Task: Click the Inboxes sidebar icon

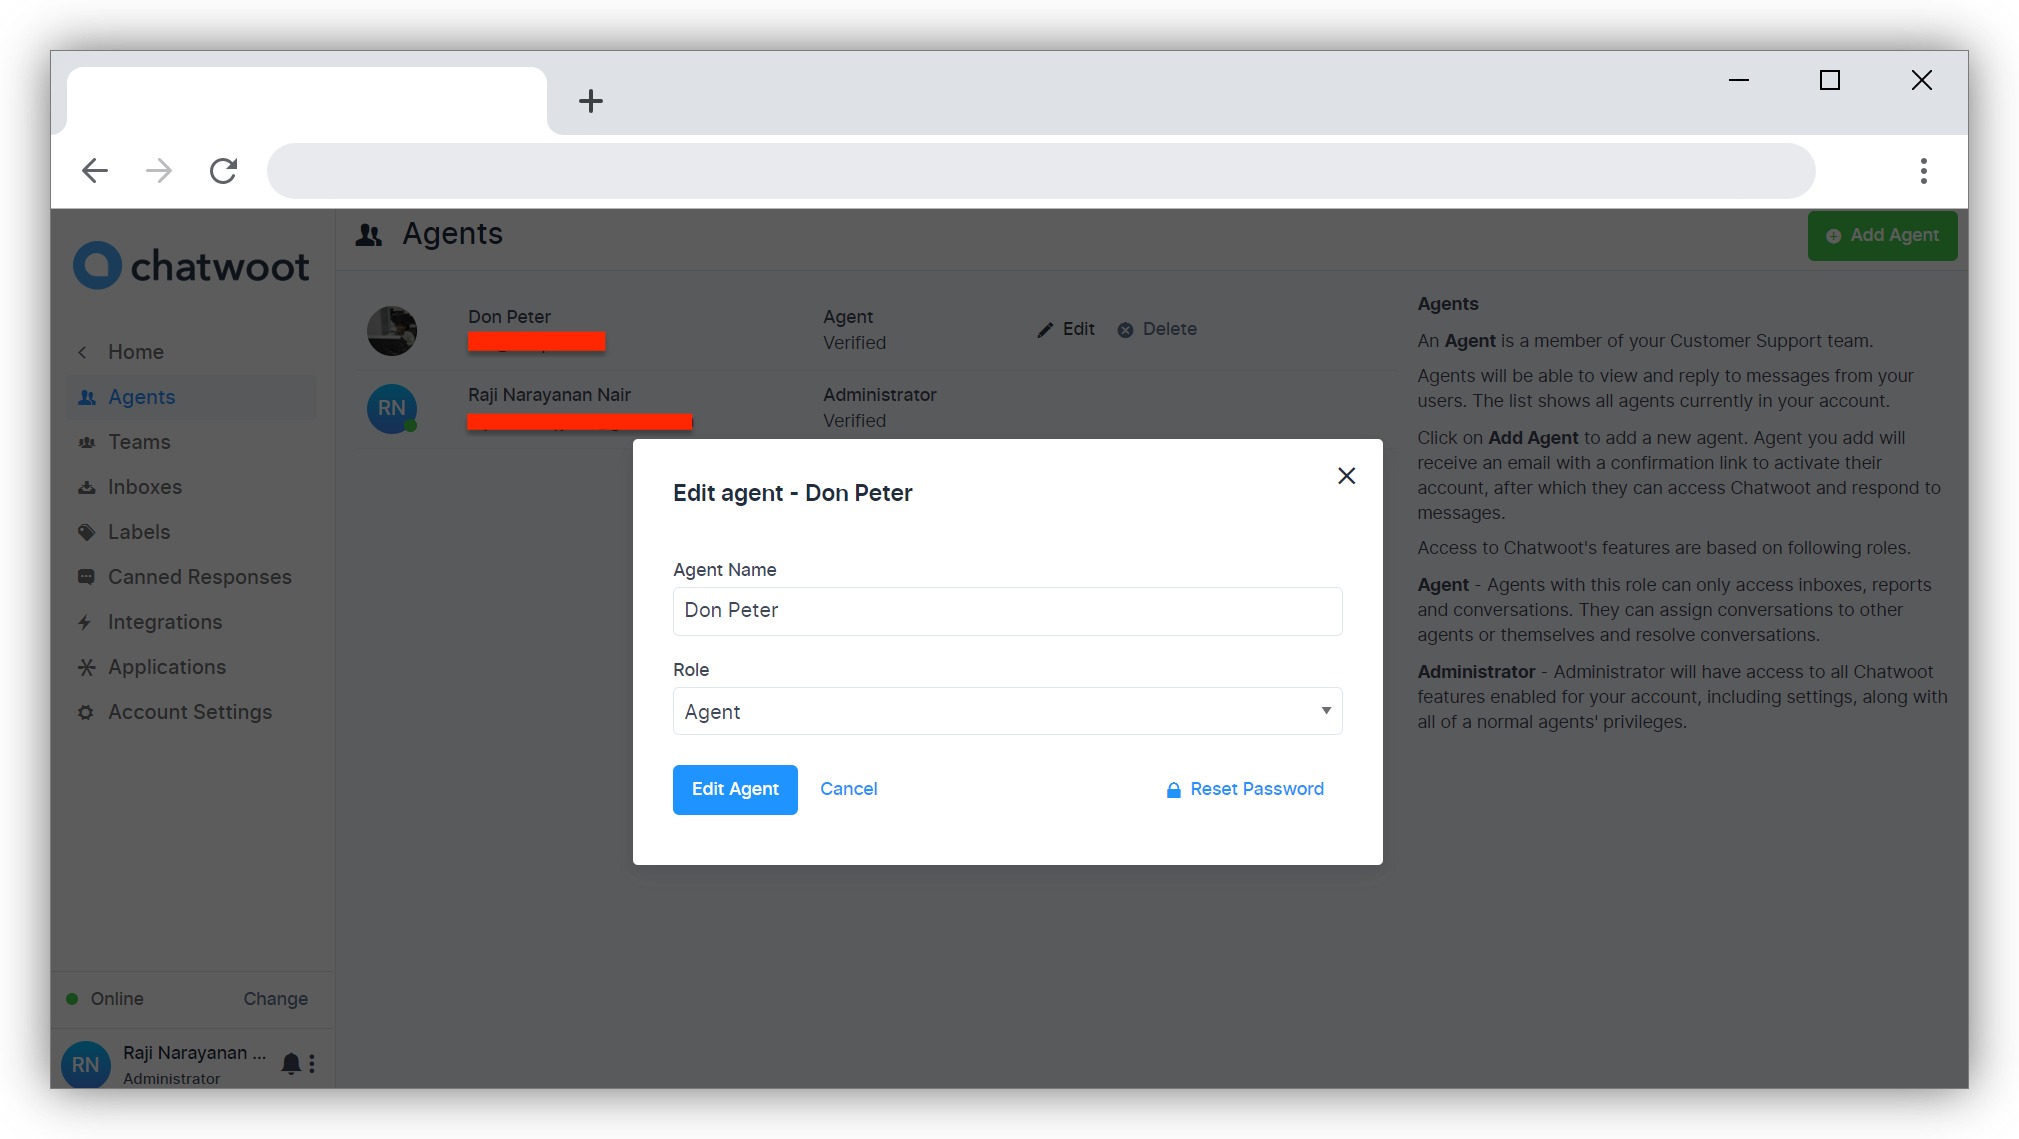Action: (87, 487)
